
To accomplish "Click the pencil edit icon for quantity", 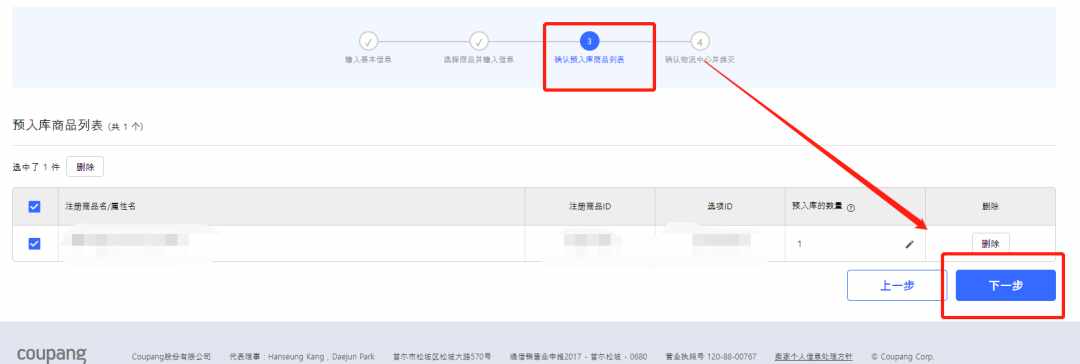I will coord(909,244).
